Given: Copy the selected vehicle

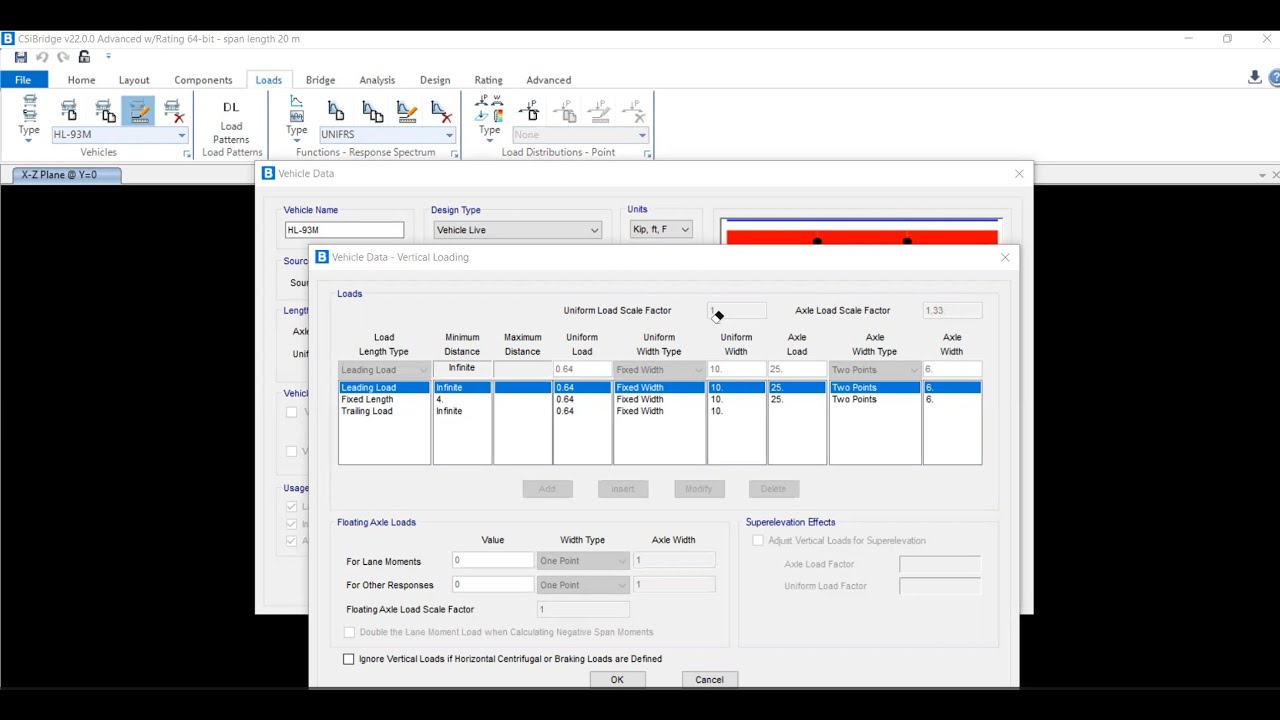Looking at the screenshot, I should (x=104, y=110).
